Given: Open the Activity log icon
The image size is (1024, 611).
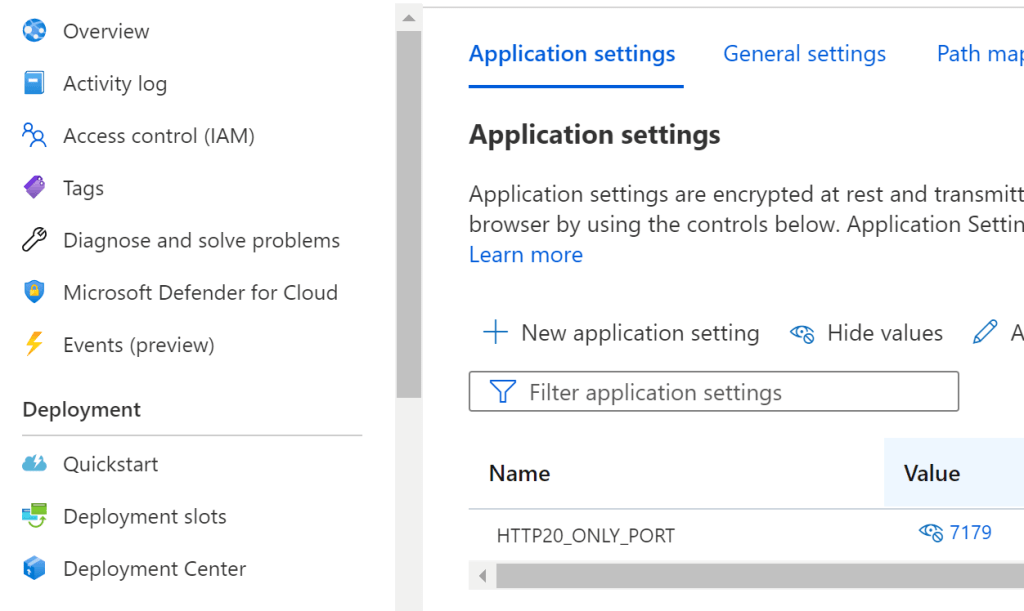Looking at the screenshot, I should (x=34, y=83).
